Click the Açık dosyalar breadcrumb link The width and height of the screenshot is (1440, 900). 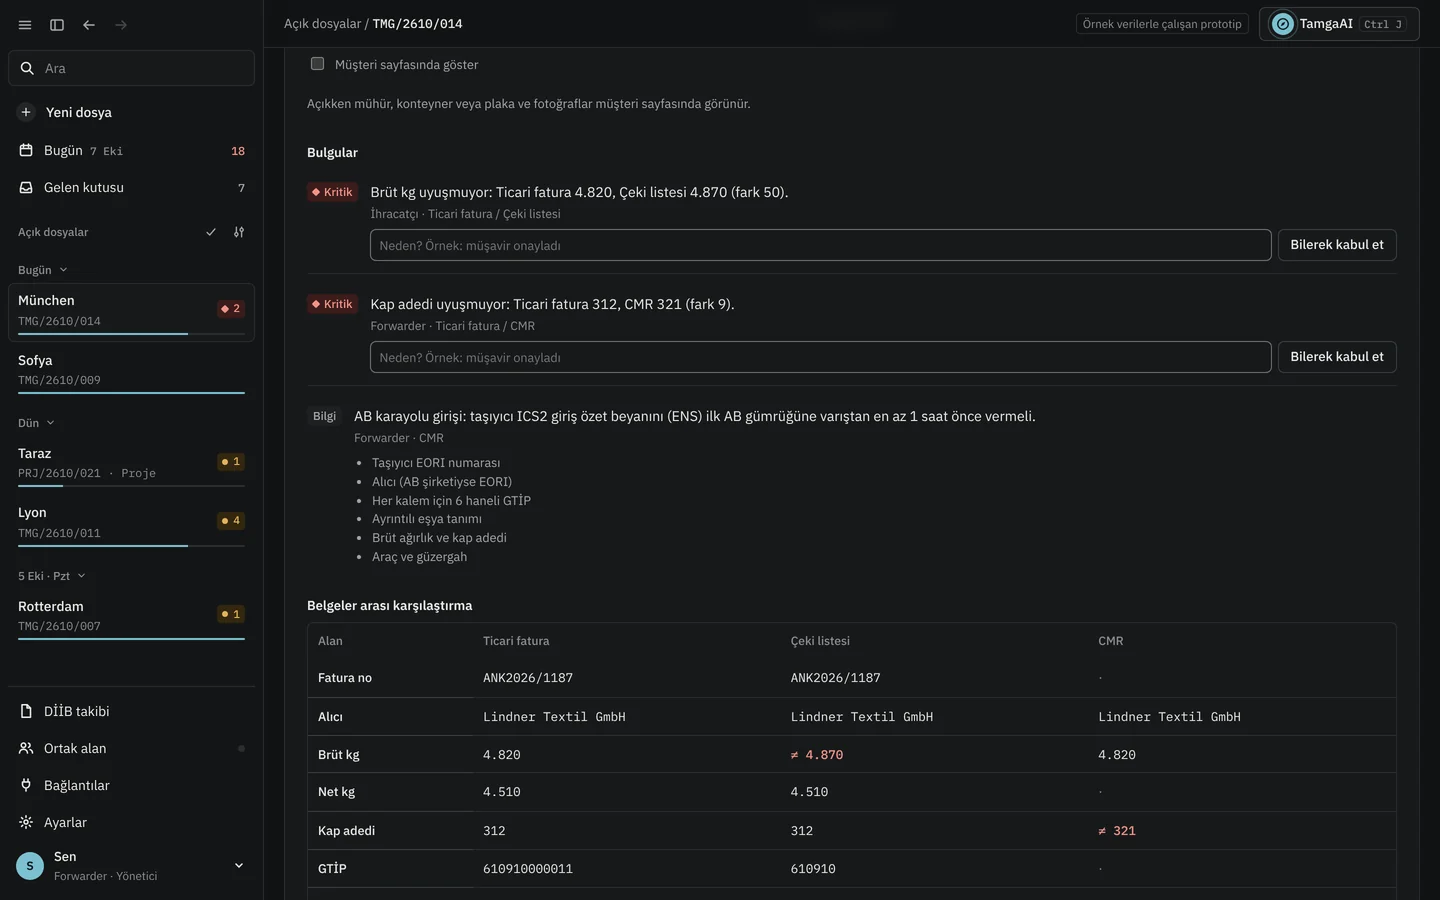point(322,24)
